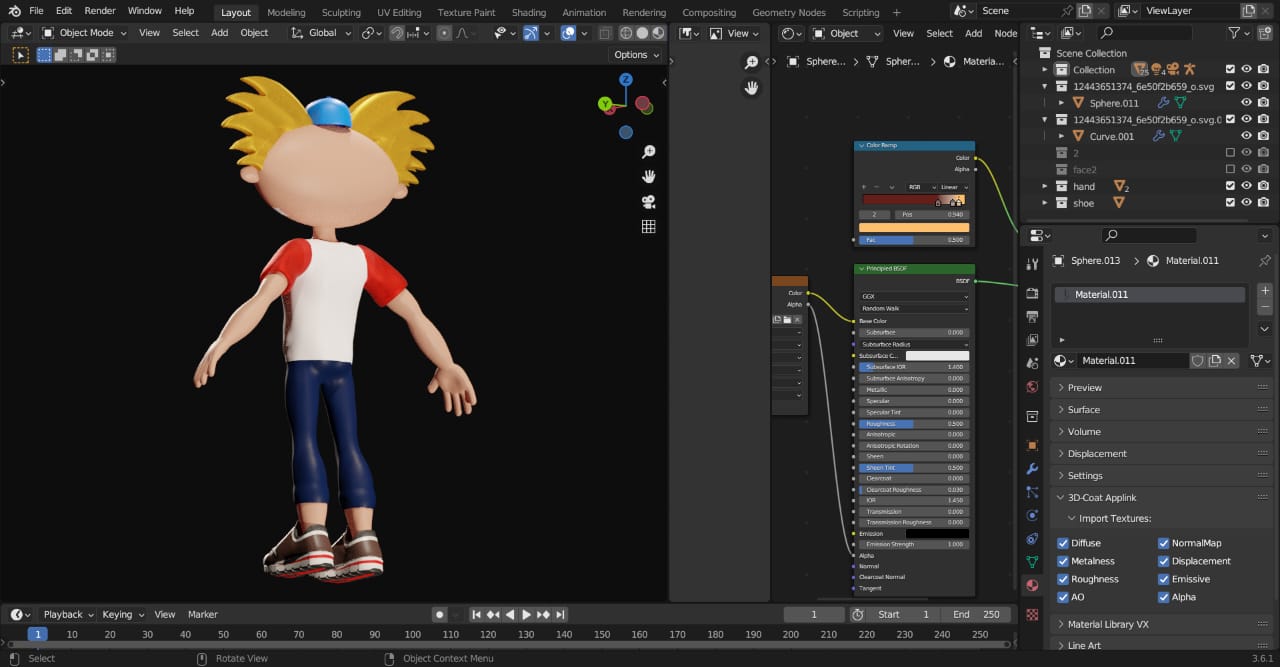The width and height of the screenshot is (1280, 667).
Task: Select the viewport pan hand icon
Action: coord(648,177)
